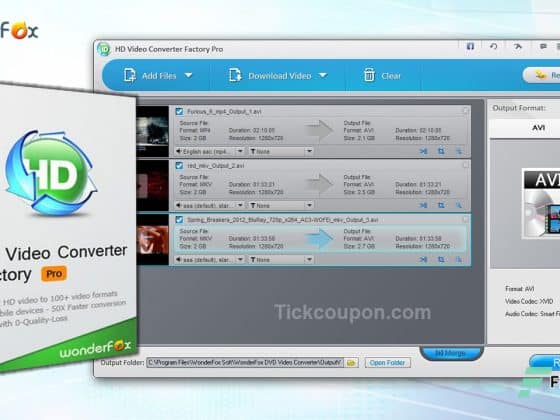
Task: Remove the Furious_6 row using its corner box
Action: [466, 111]
